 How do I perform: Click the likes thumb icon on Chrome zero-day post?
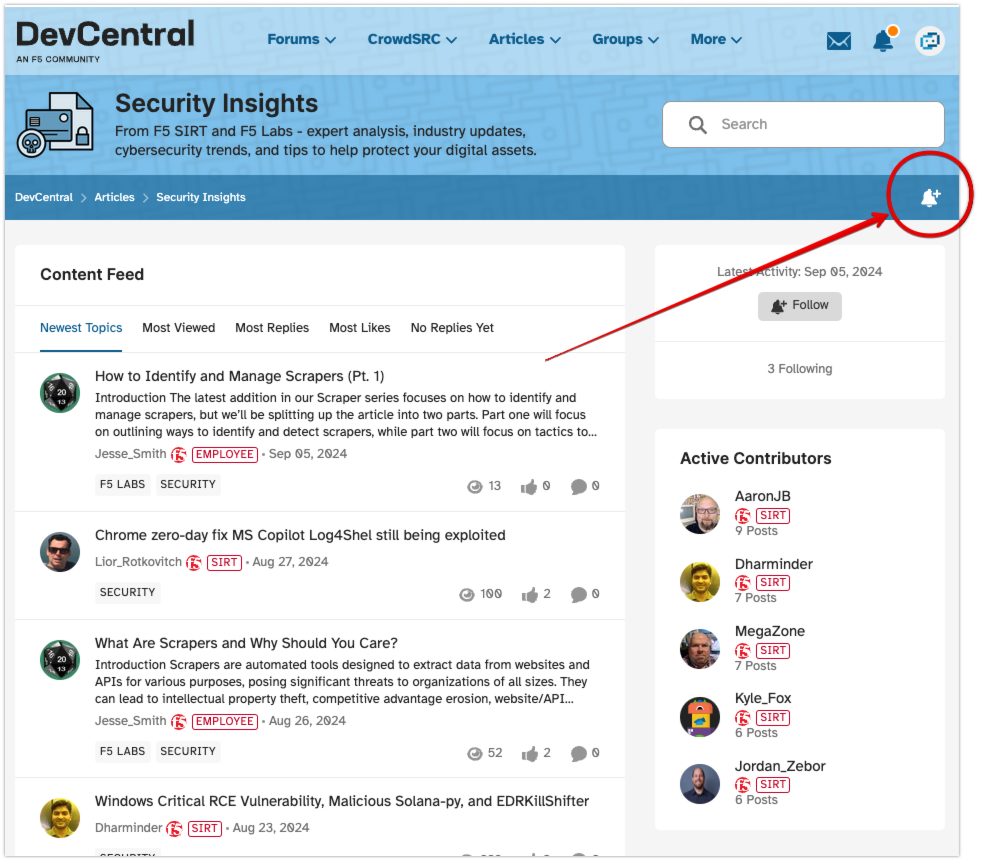(x=530, y=594)
